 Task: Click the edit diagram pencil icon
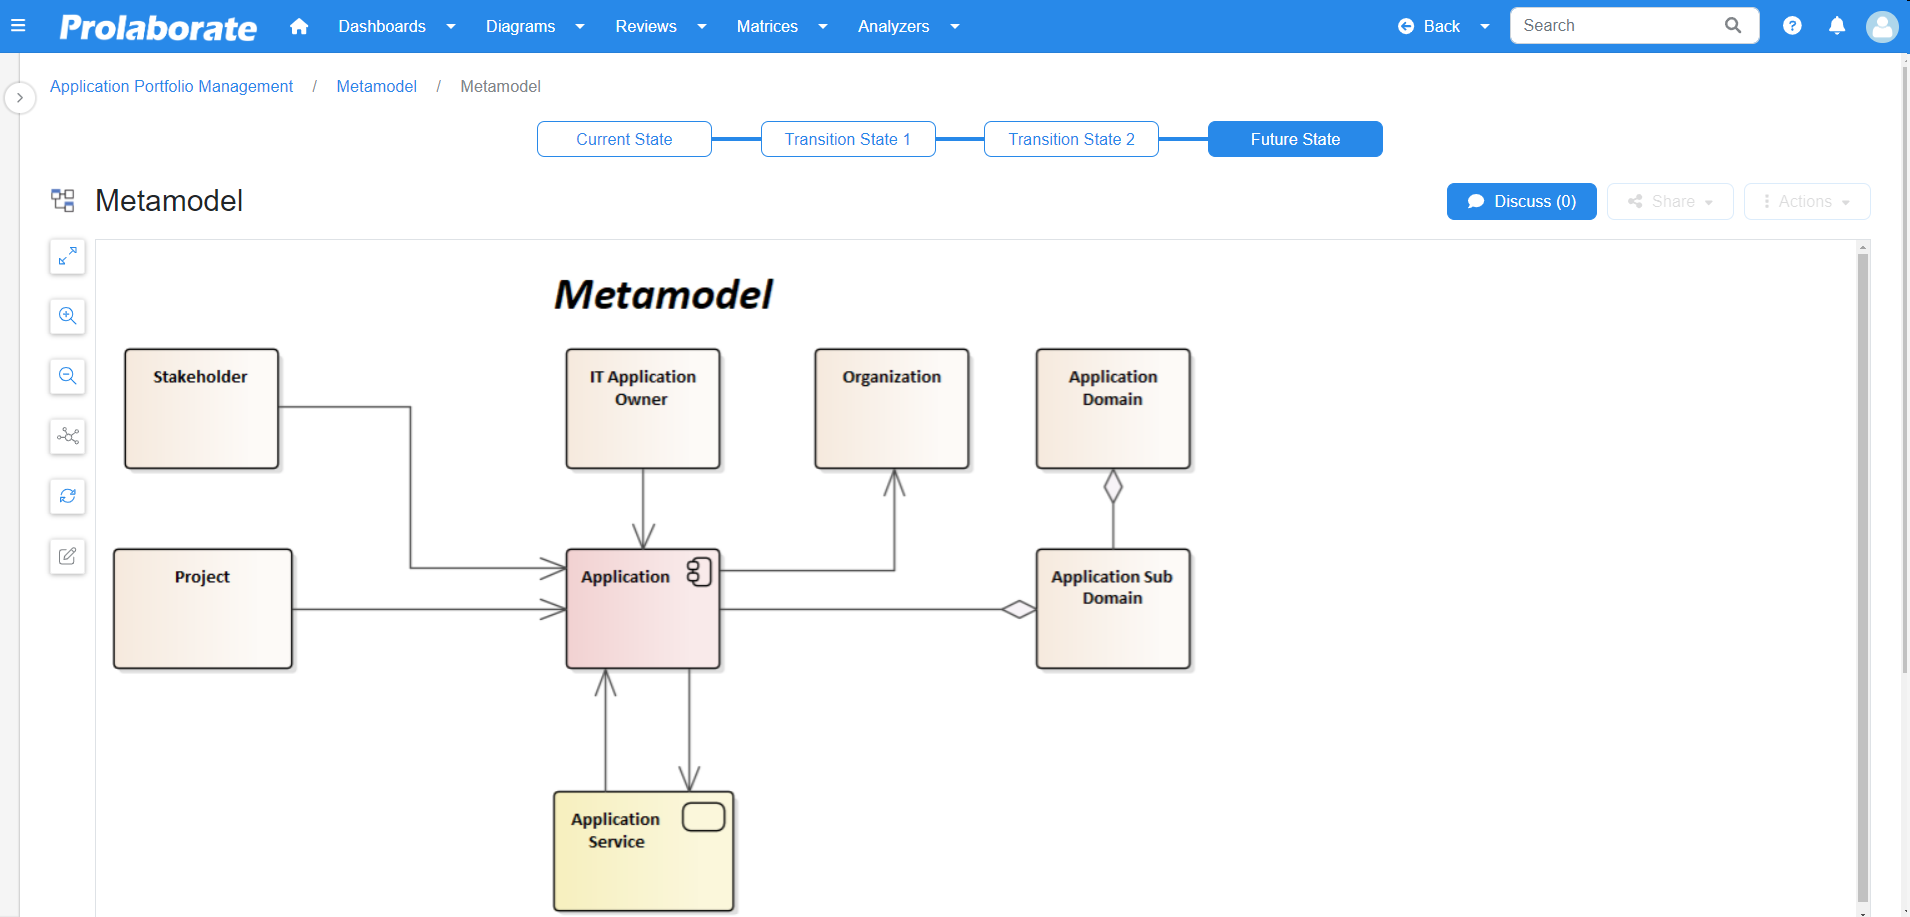(67, 557)
